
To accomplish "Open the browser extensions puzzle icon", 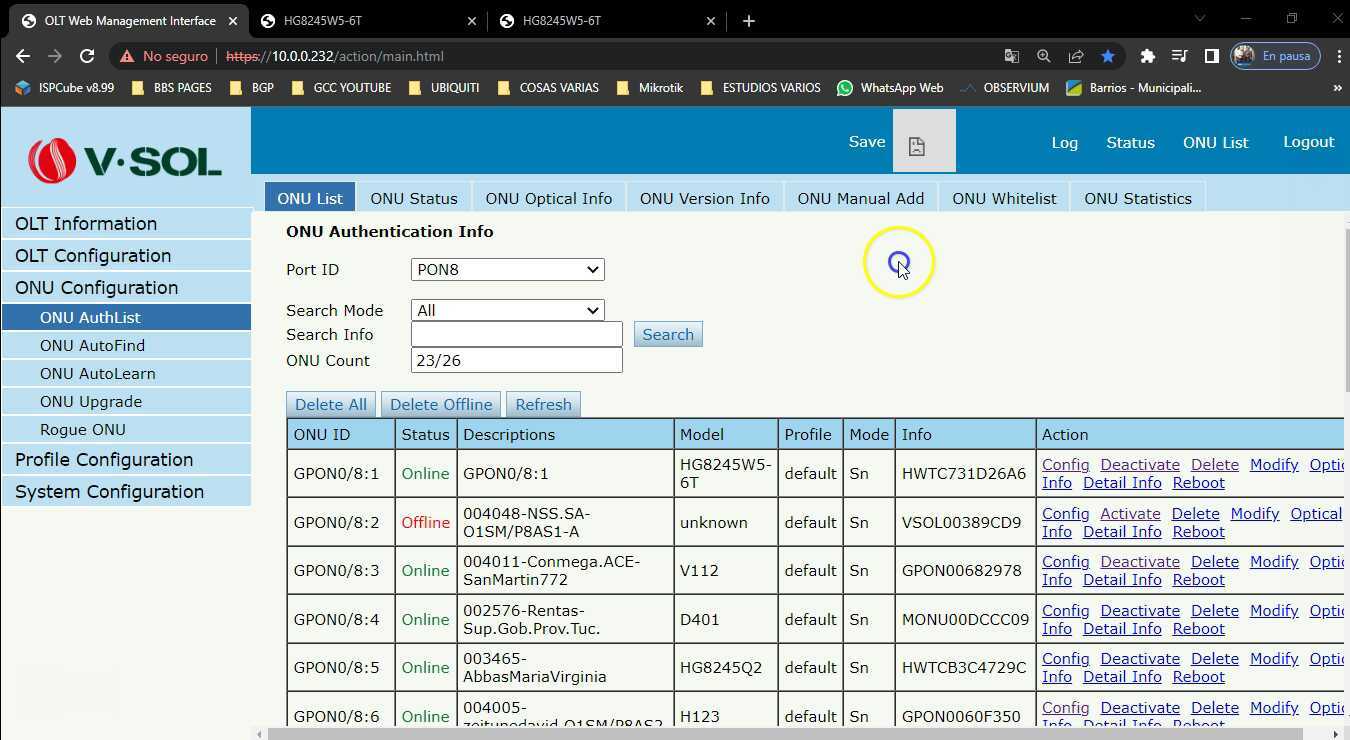I will point(1147,56).
